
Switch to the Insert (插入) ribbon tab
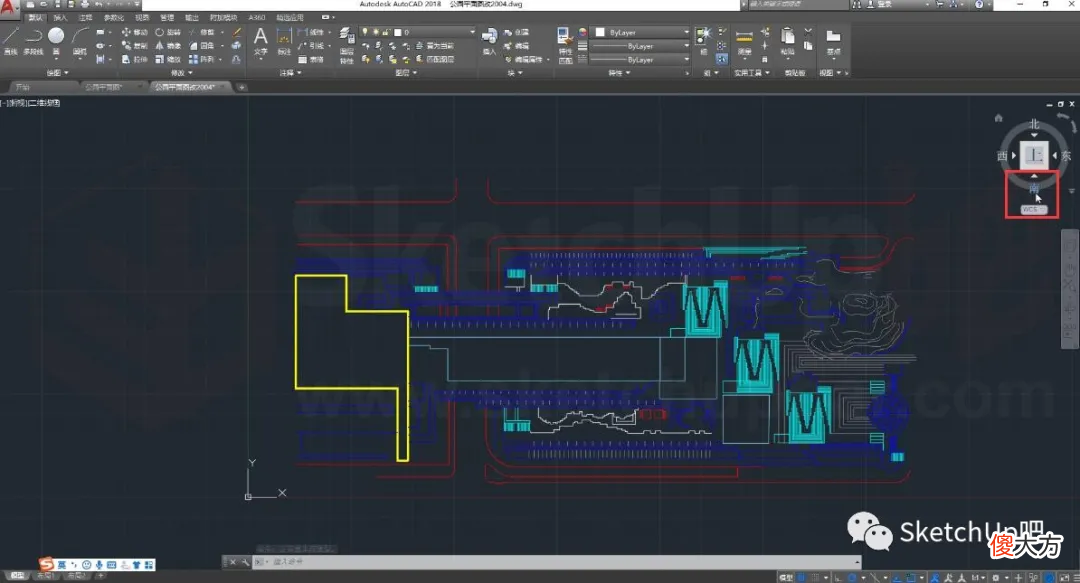[61, 18]
